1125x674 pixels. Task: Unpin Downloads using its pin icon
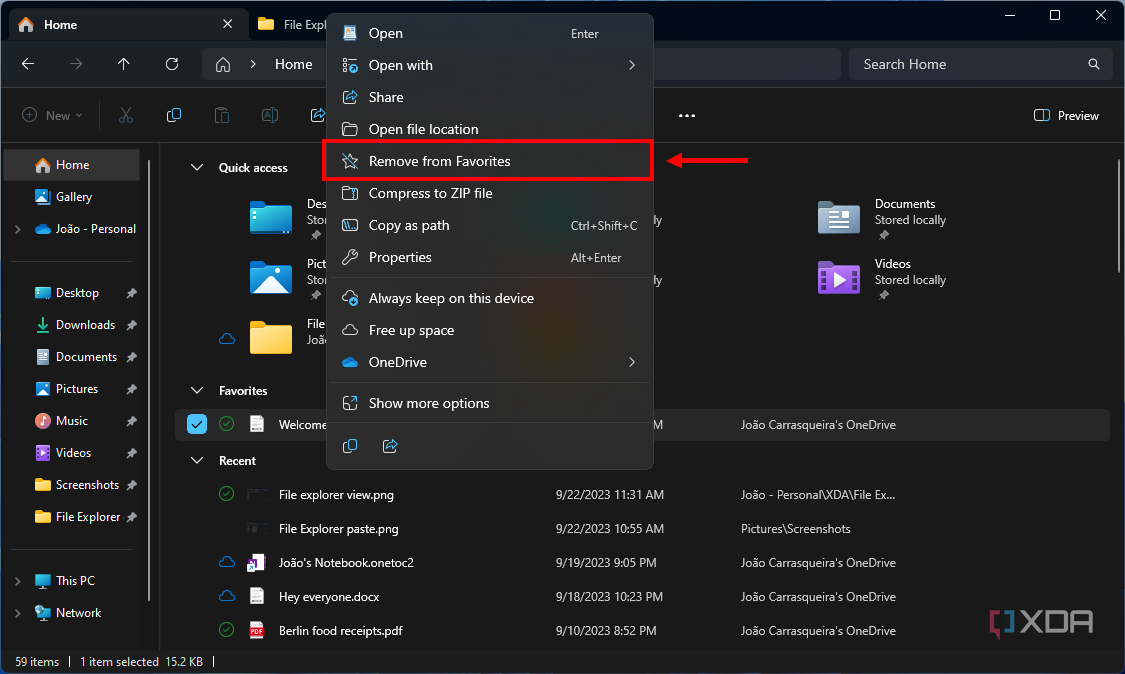click(131, 324)
